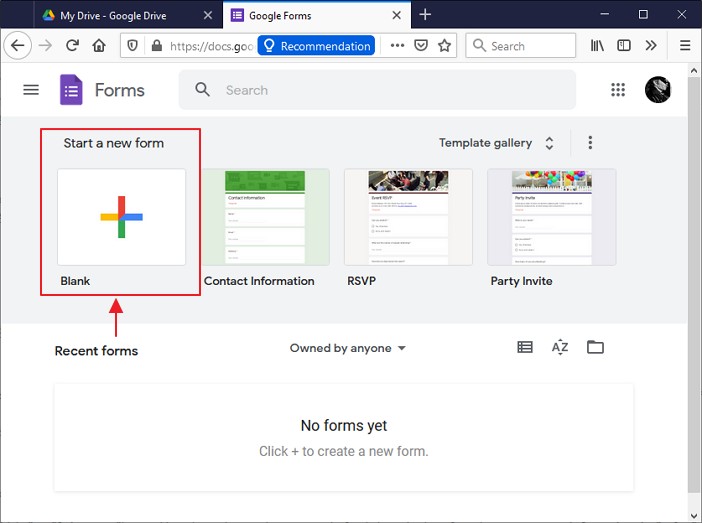Open the Contact Information template
This screenshot has height=523, width=702.
pos(265,217)
